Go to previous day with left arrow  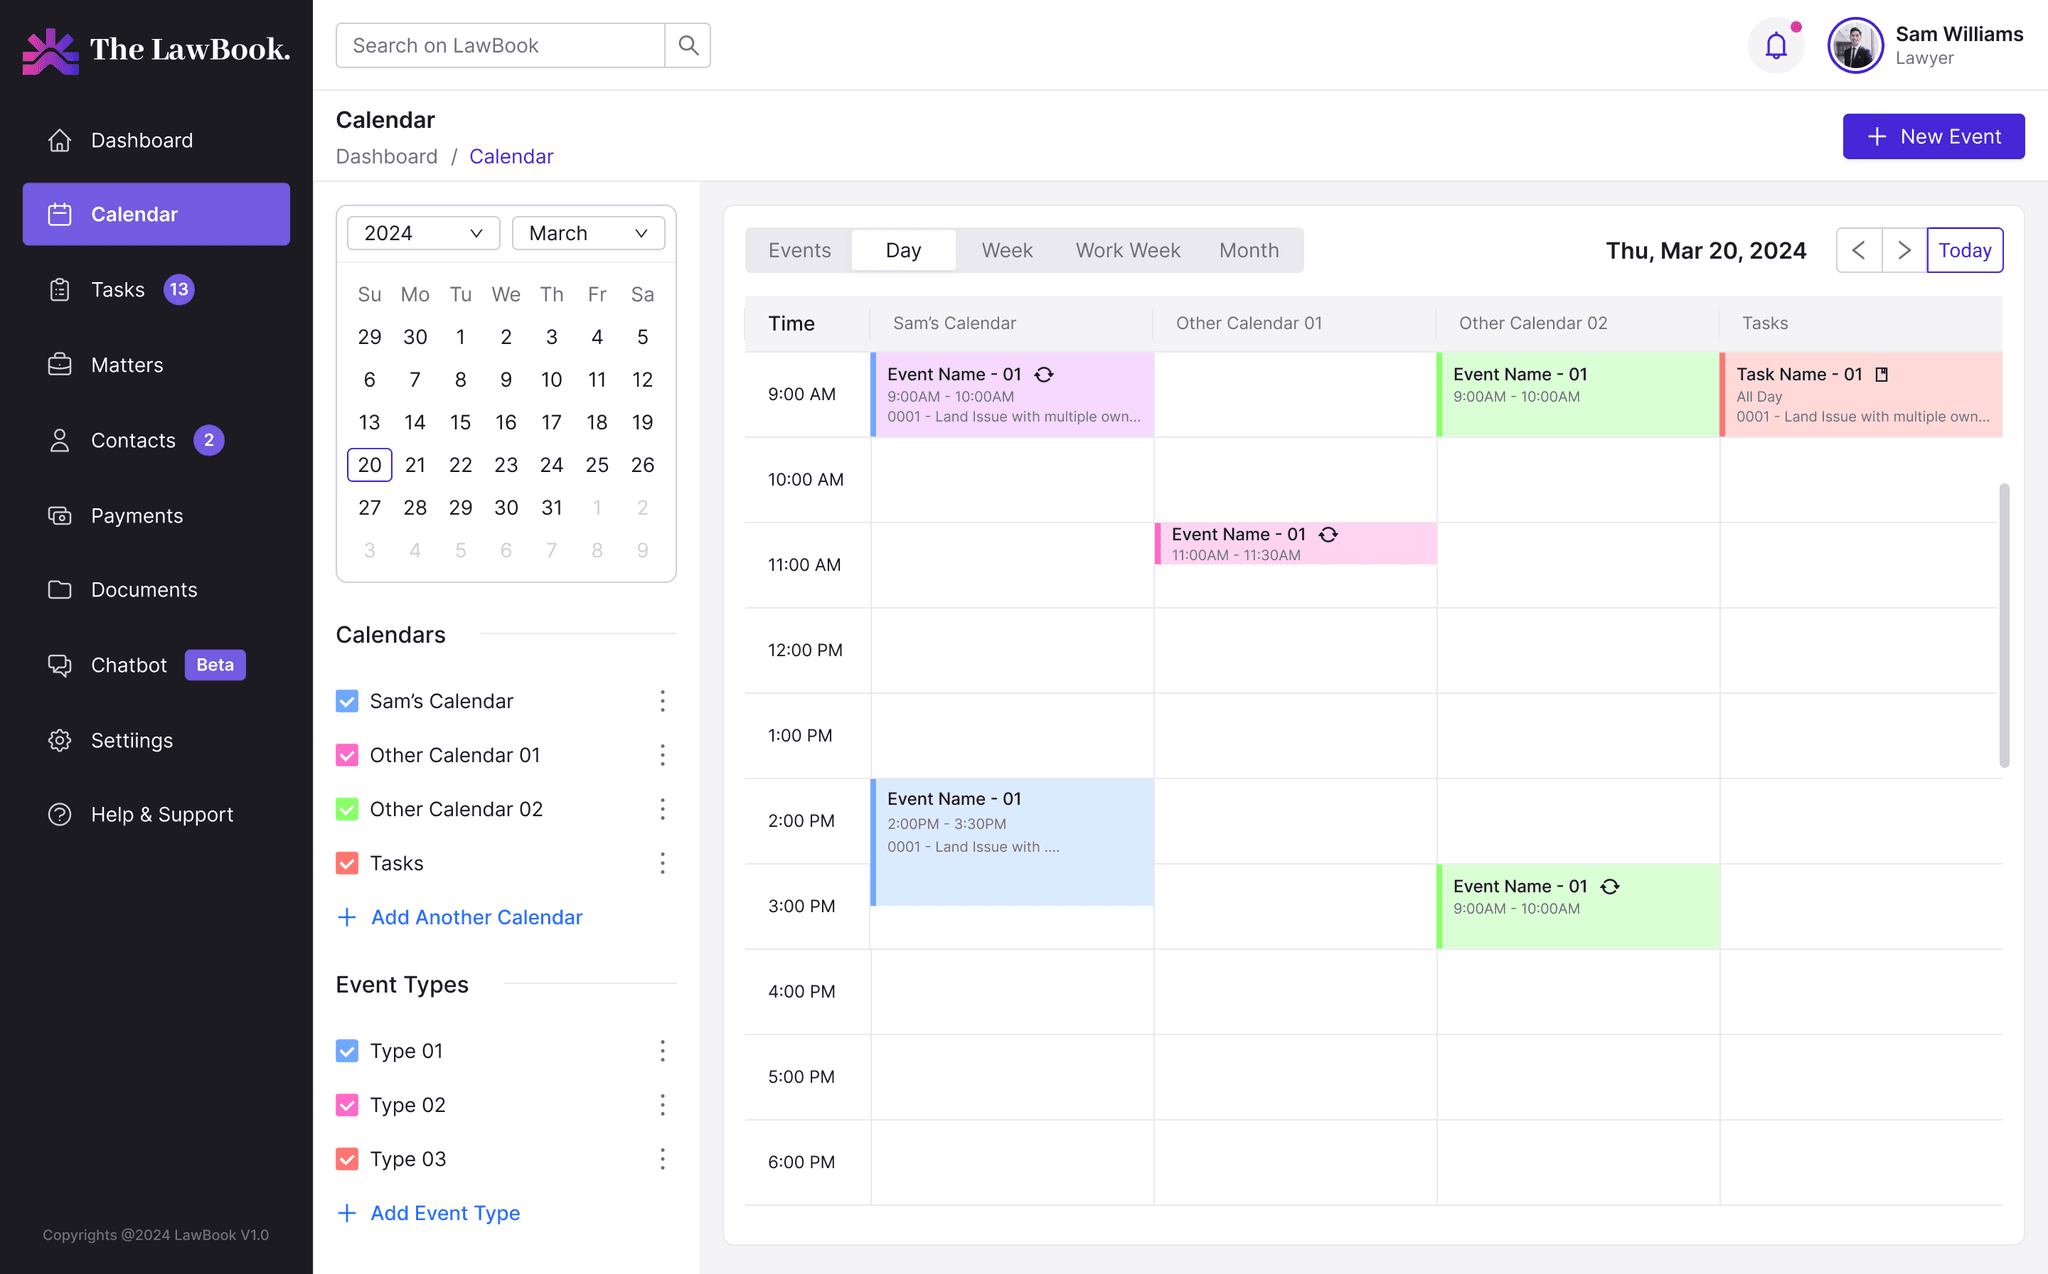[1859, 250]
